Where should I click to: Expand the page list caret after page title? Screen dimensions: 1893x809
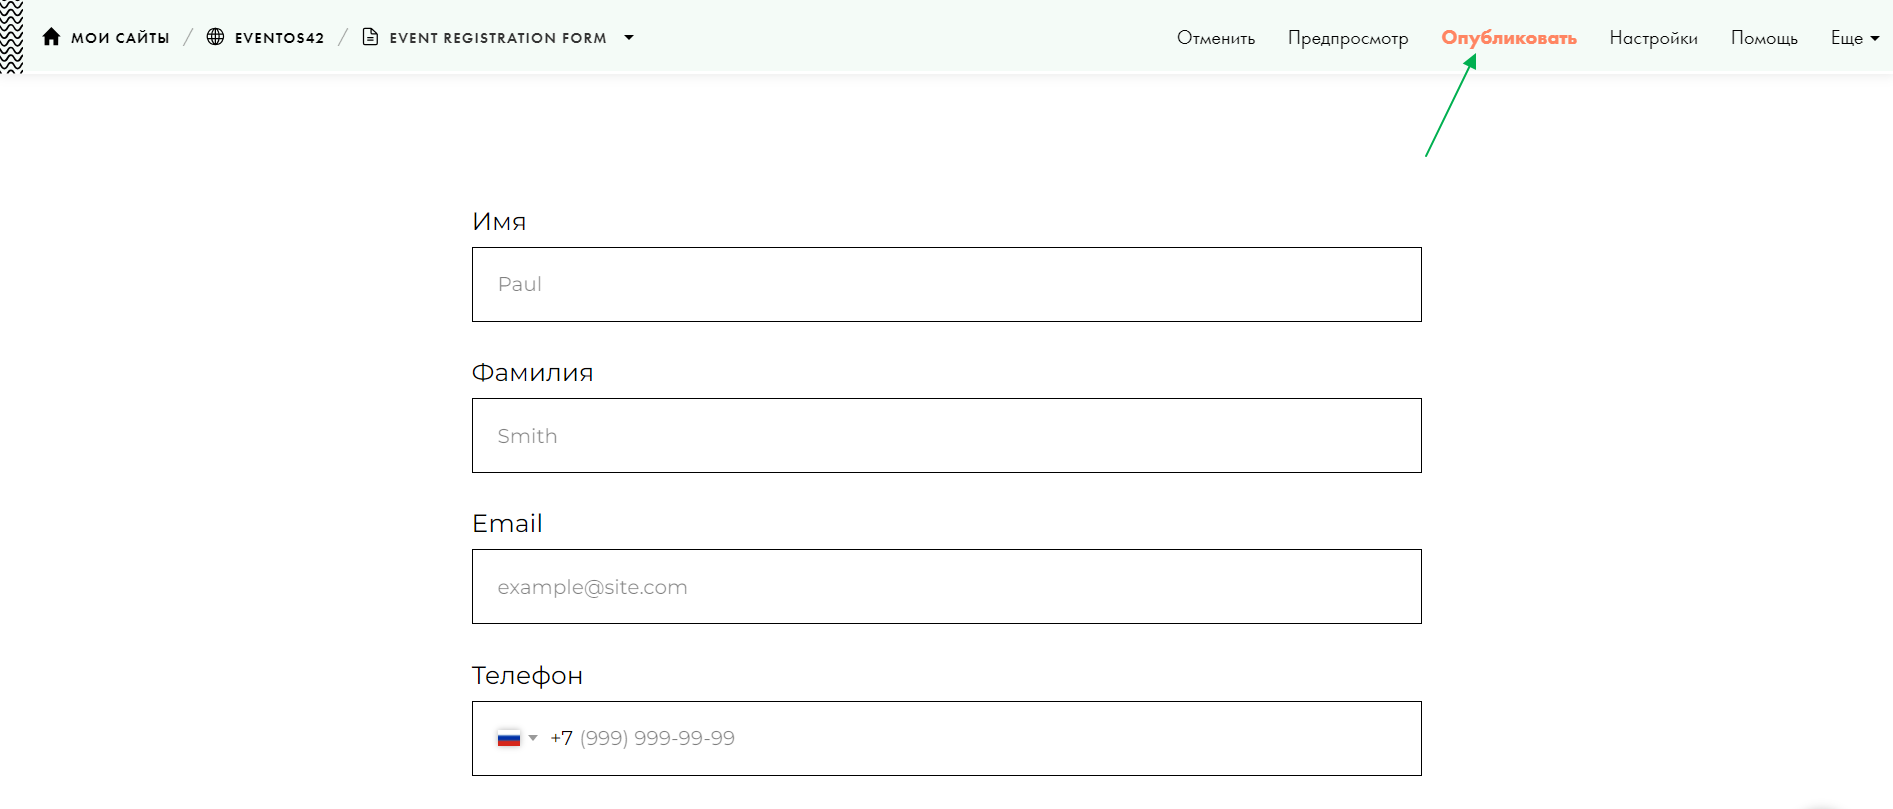[x=629, y=38]
